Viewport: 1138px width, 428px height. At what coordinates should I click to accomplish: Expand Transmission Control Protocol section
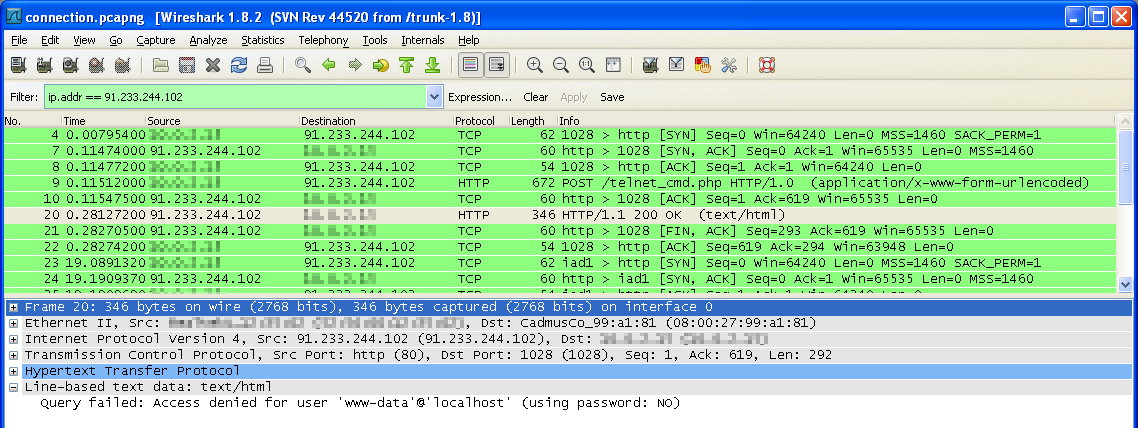(13, 355)
